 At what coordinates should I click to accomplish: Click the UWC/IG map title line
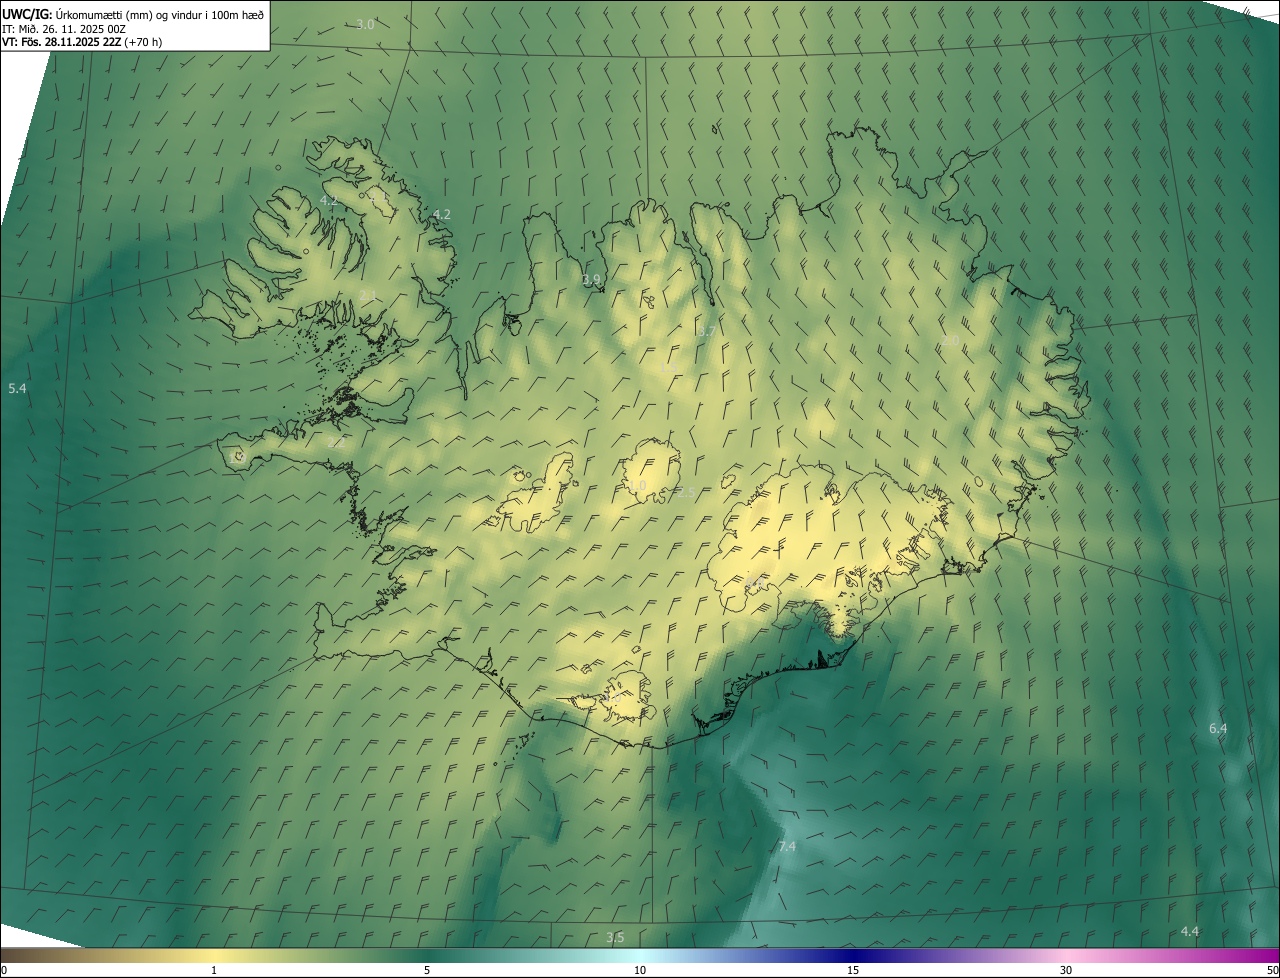pyautogui.click(x=133, y=15)
